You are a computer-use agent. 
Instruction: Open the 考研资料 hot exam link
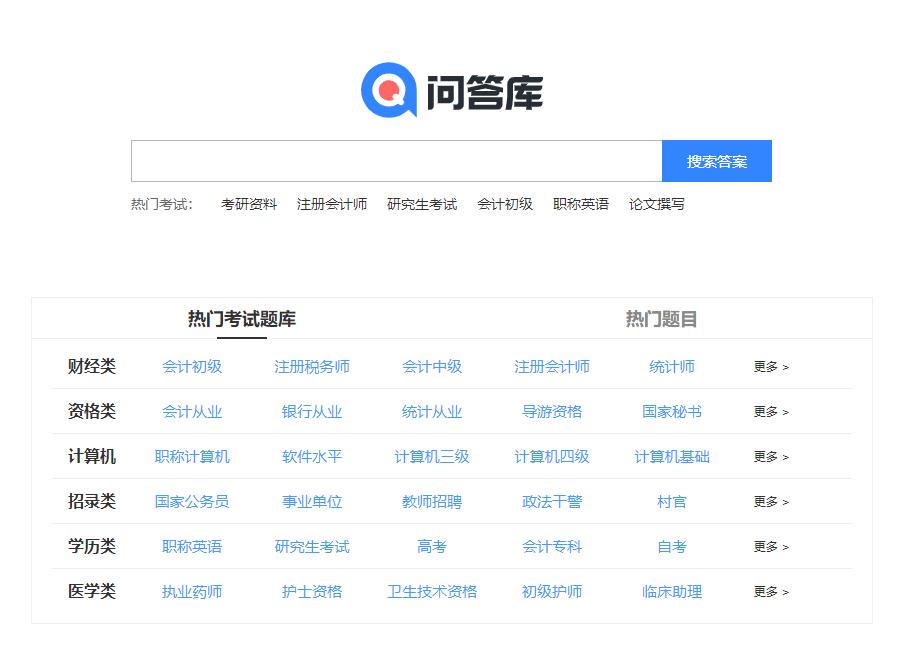pyautogui.click(x=247, y=204)
